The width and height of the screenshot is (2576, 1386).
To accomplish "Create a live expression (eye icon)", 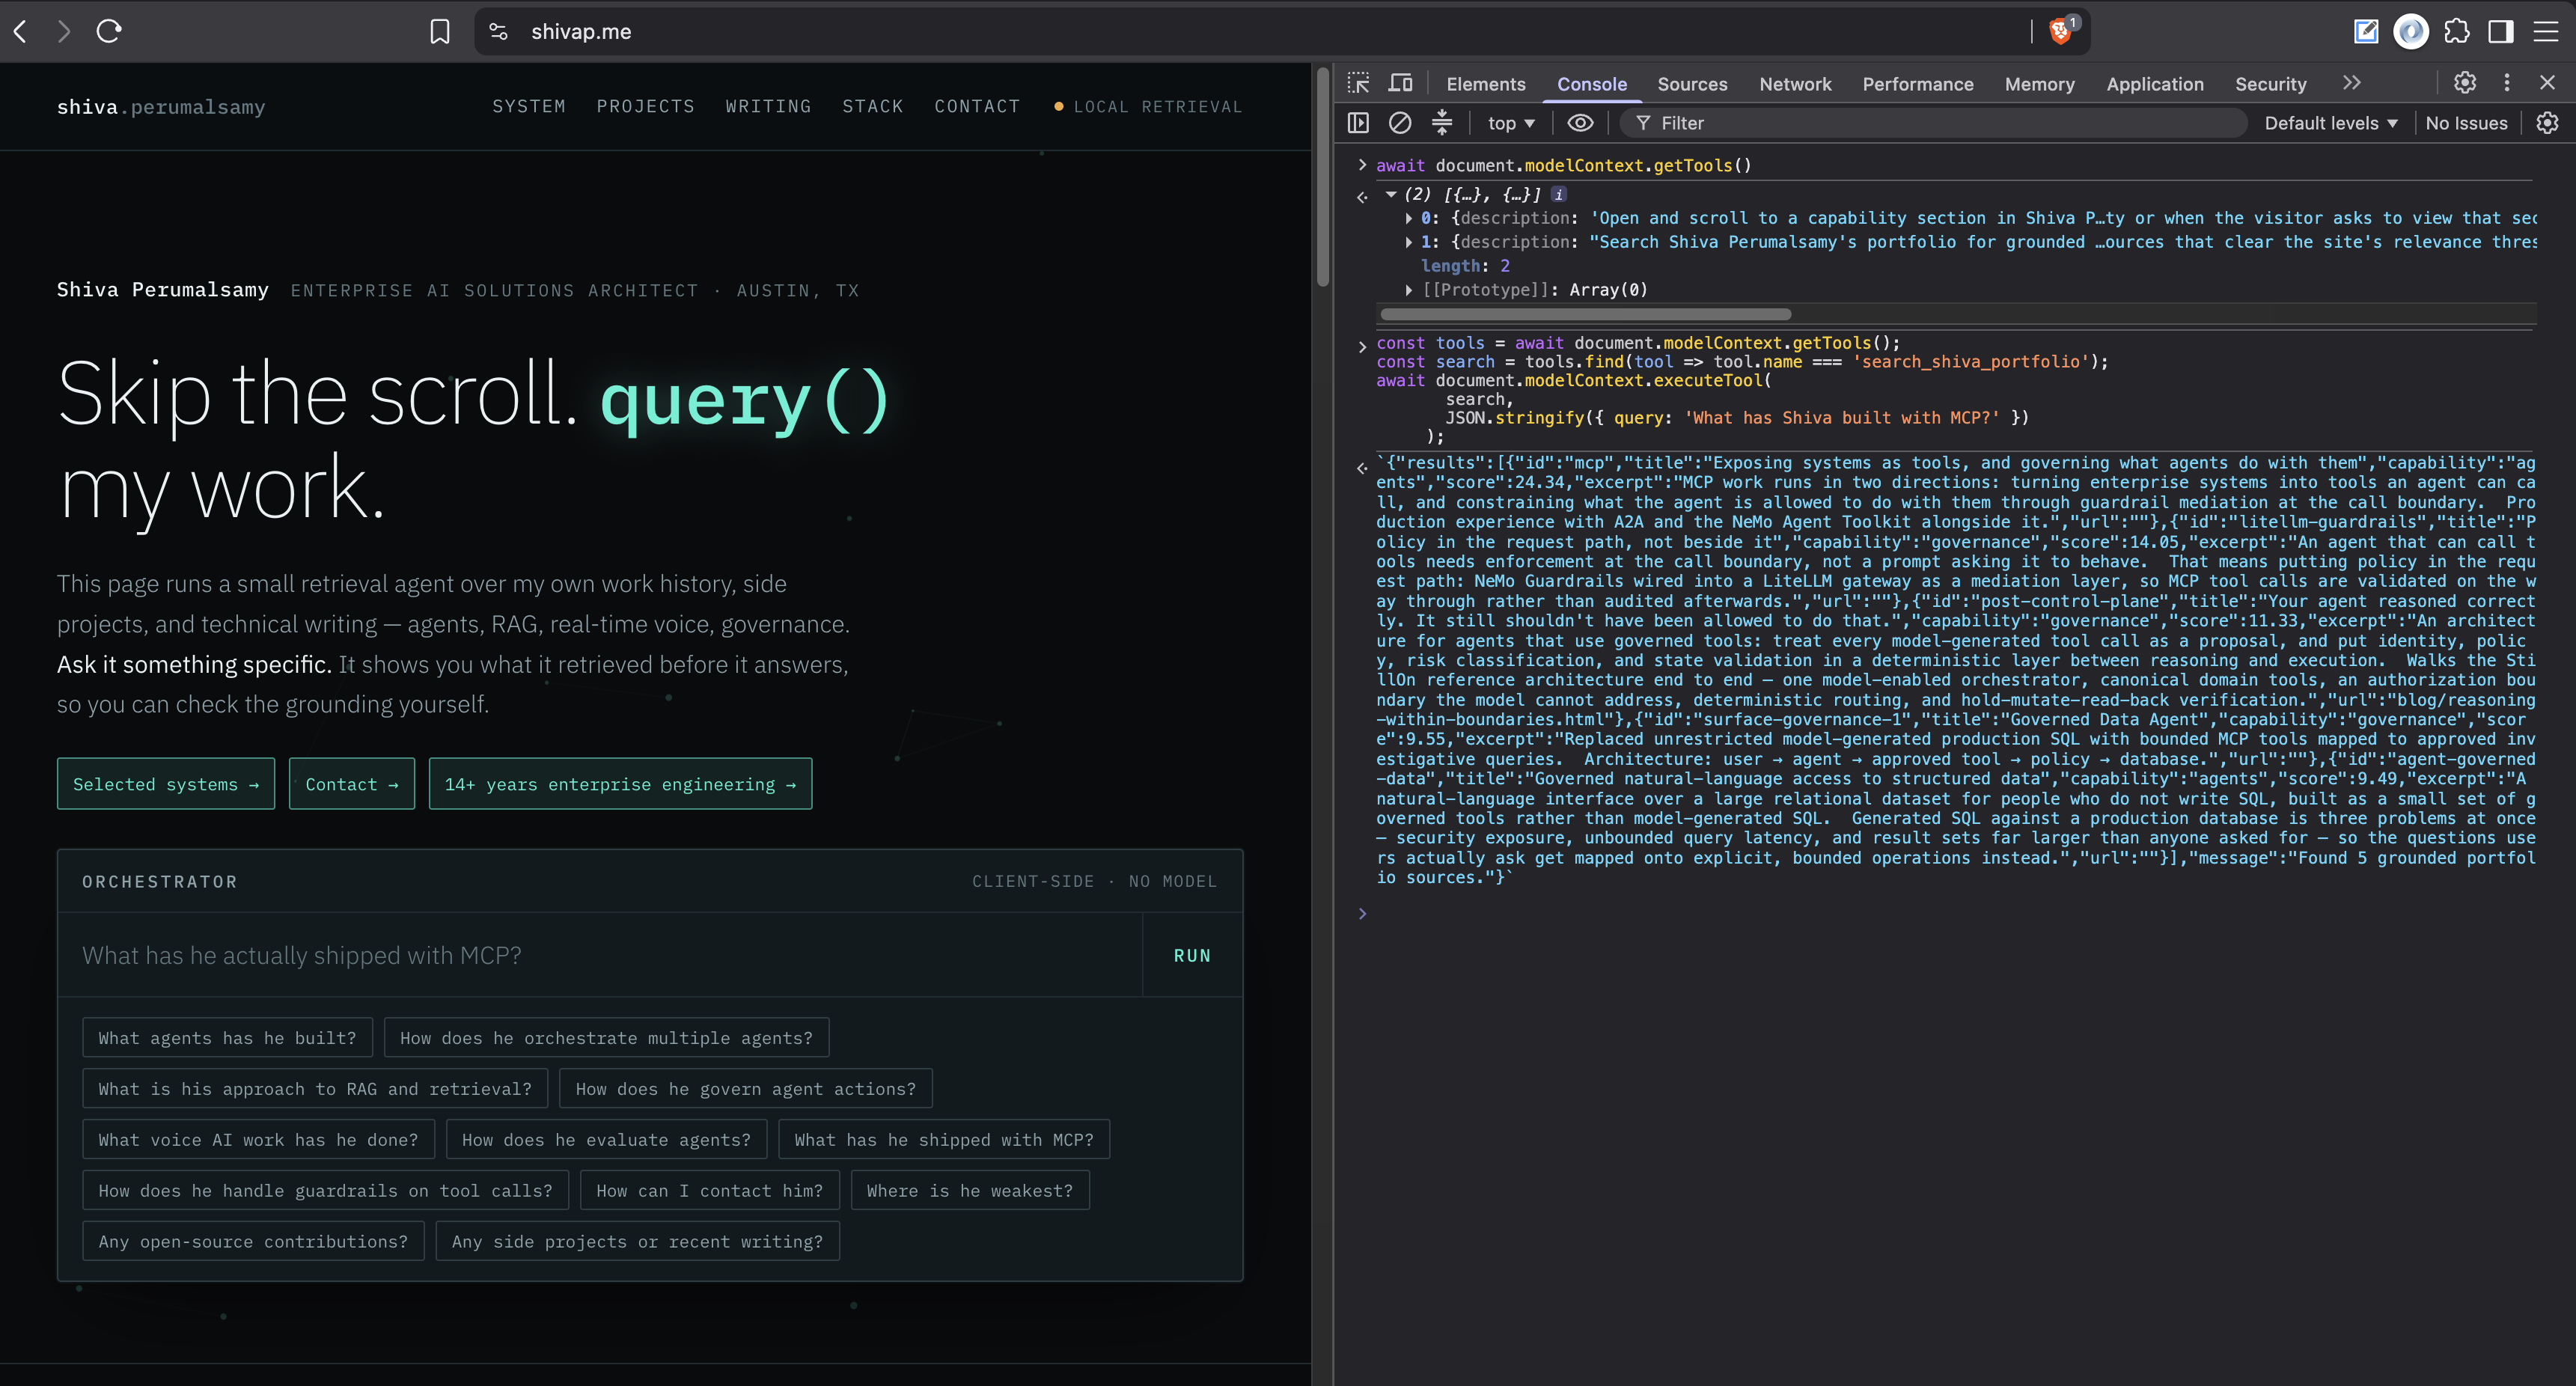I will (x=1580, y=123).
